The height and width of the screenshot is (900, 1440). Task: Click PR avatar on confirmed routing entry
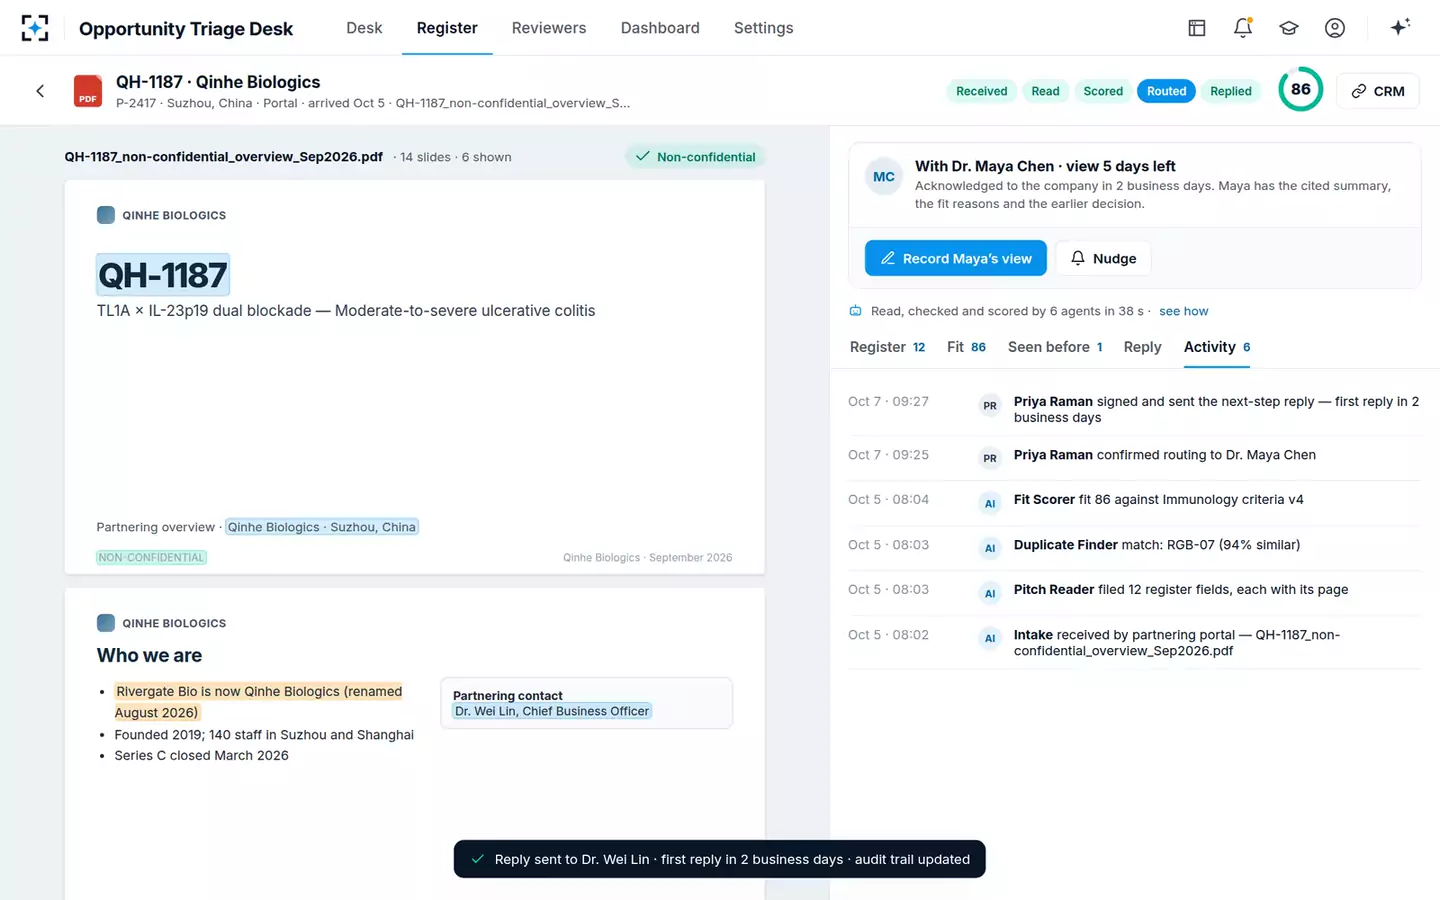coord(990,458)
